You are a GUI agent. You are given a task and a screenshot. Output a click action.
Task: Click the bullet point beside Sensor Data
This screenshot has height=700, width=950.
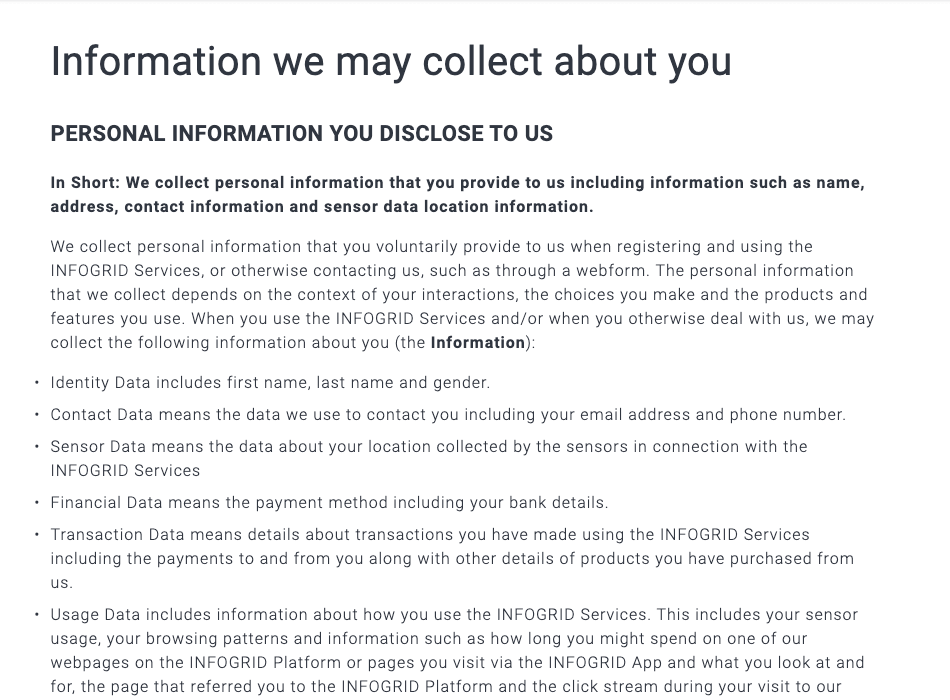coord(37,447)
